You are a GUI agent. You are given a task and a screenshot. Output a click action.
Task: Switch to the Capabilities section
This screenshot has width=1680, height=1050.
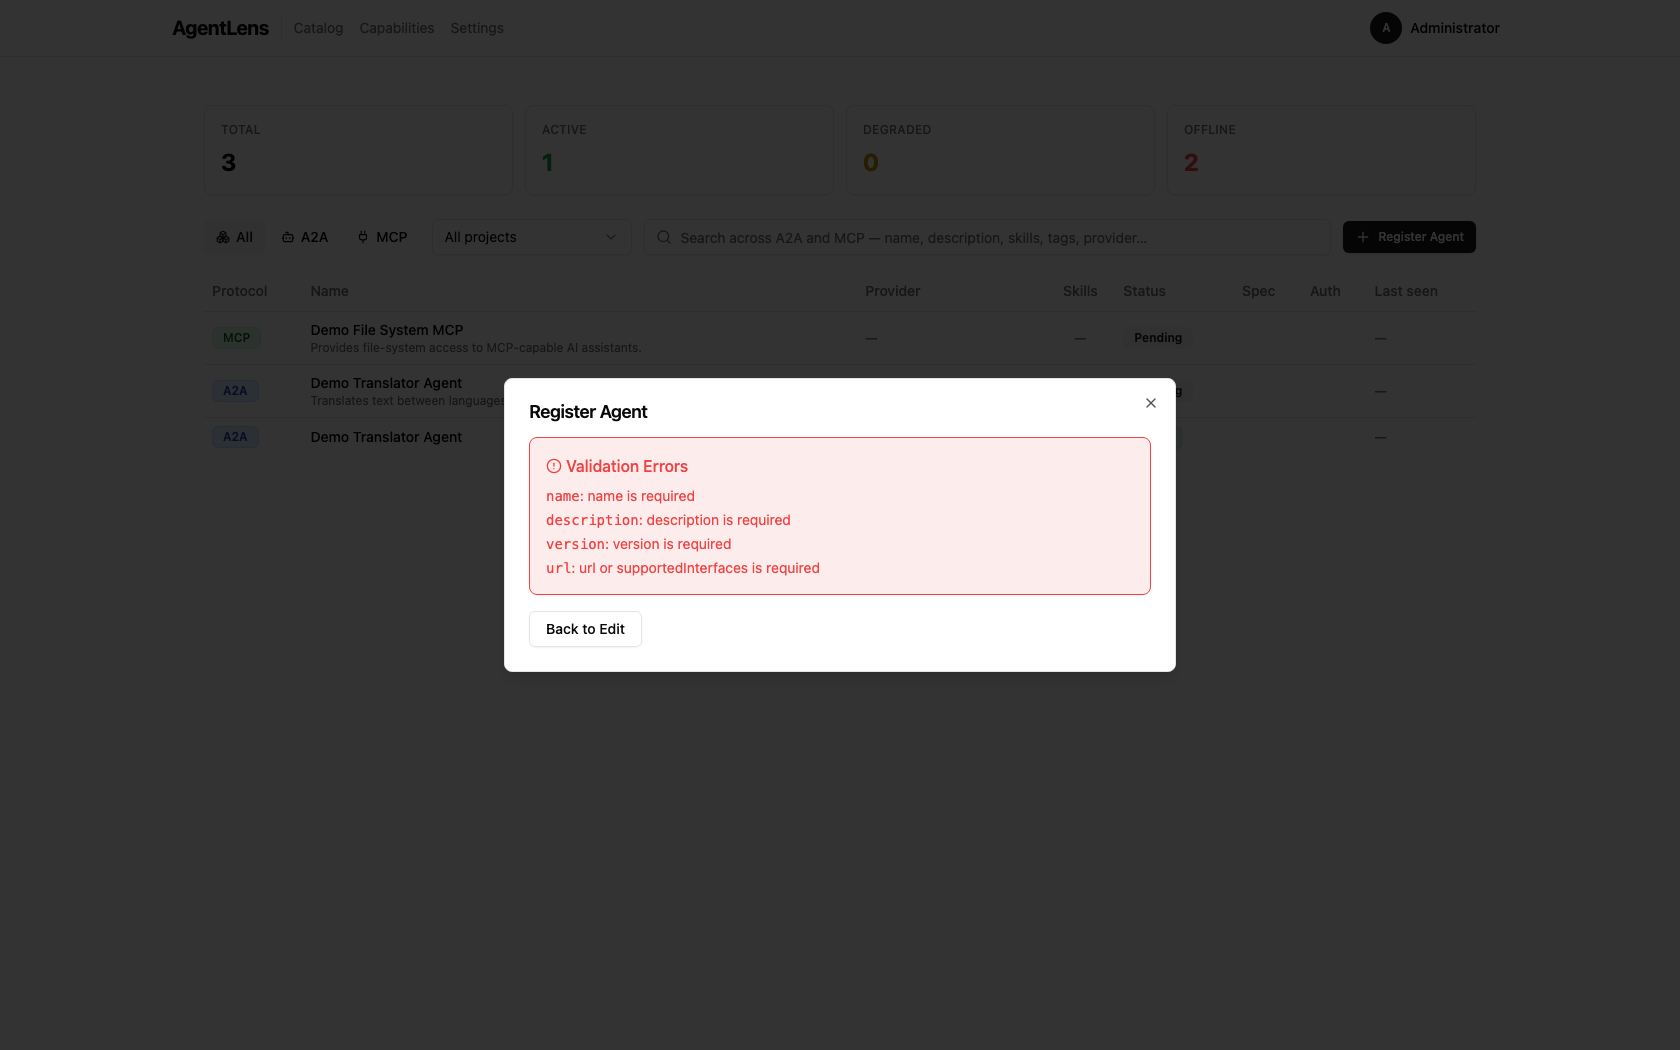pos(396,28)
